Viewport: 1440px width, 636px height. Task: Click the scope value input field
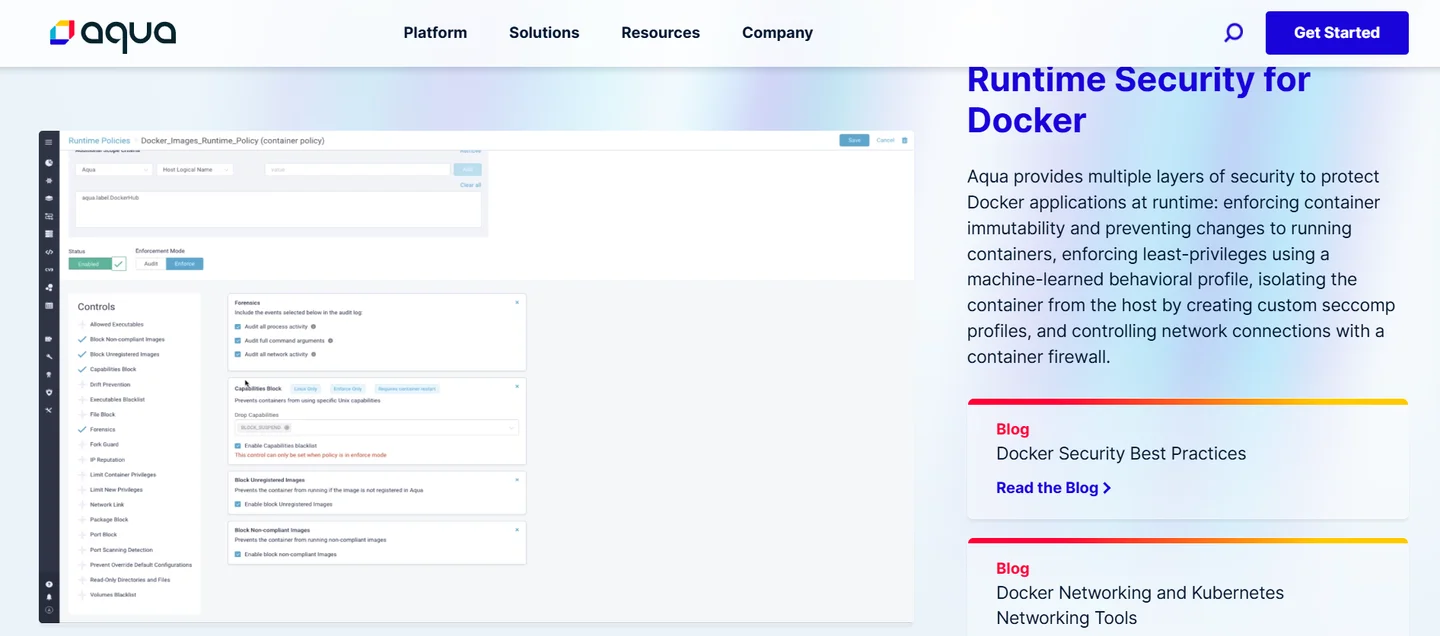coord(357,170)
